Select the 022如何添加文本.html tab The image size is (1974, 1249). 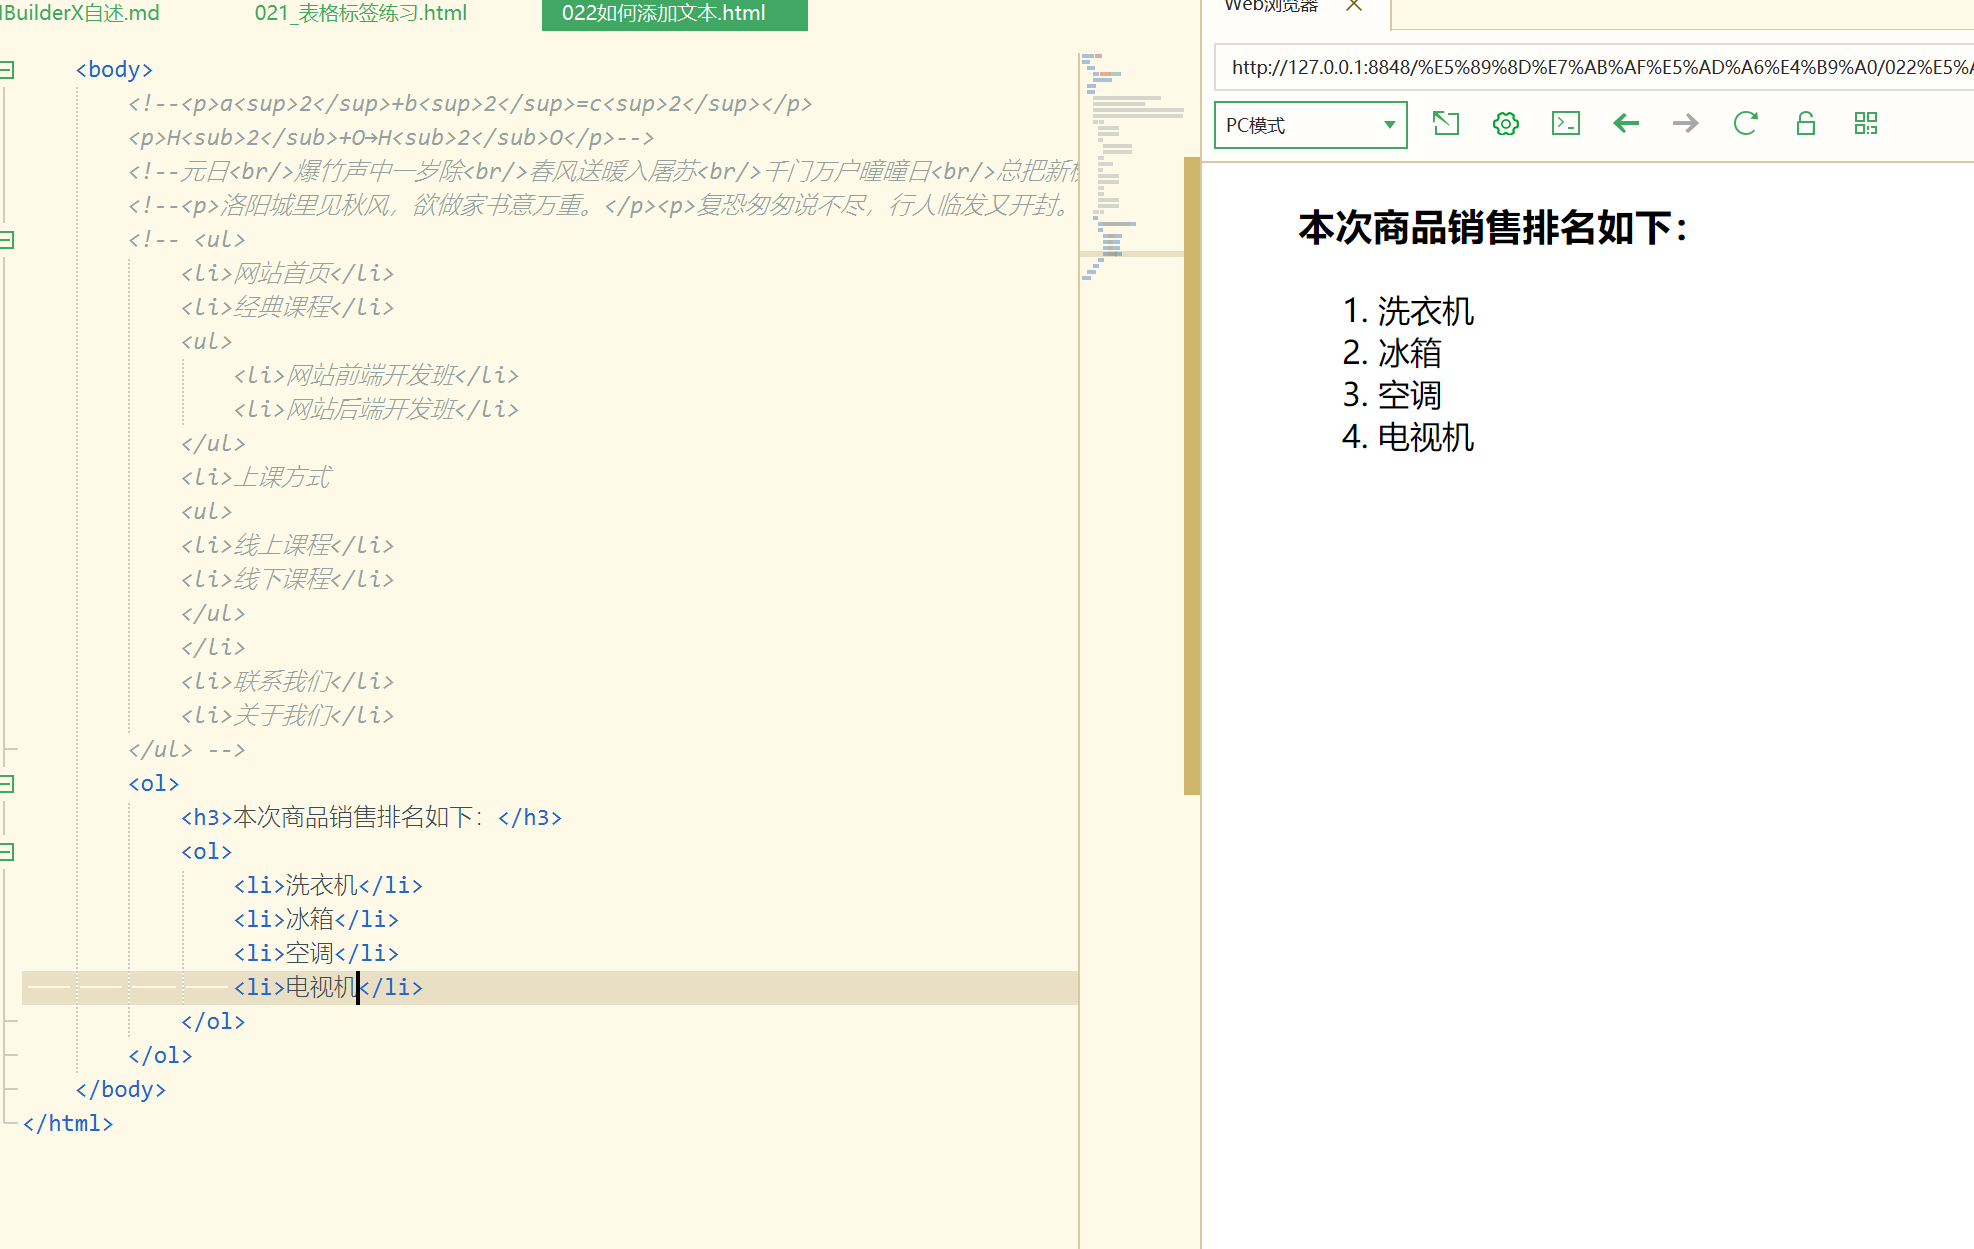pyautogui.click(x=664, y=14)
